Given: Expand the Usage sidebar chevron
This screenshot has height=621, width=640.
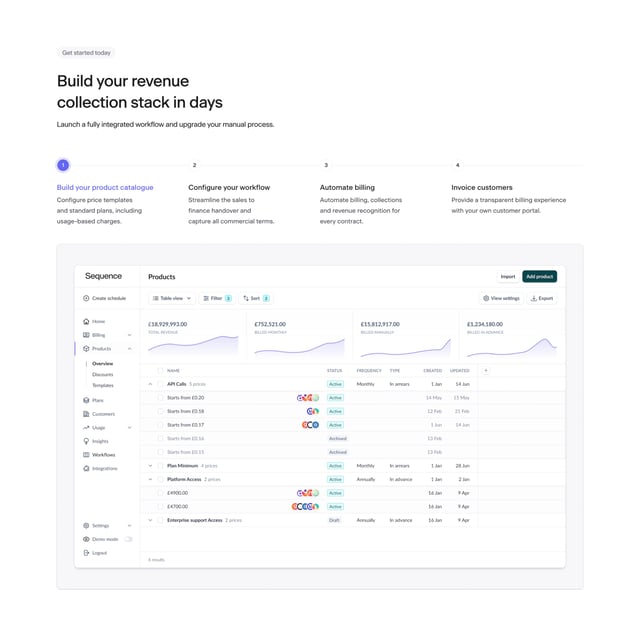Looking at the screenshot, I should click(x=129, y=428).
